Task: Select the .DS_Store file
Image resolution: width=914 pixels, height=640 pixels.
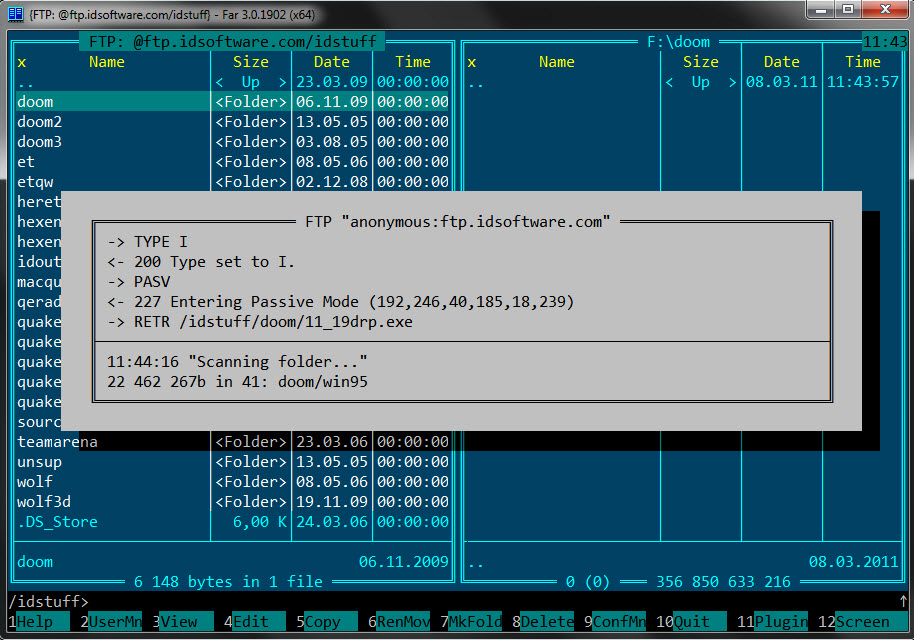Action: point(57,522)
